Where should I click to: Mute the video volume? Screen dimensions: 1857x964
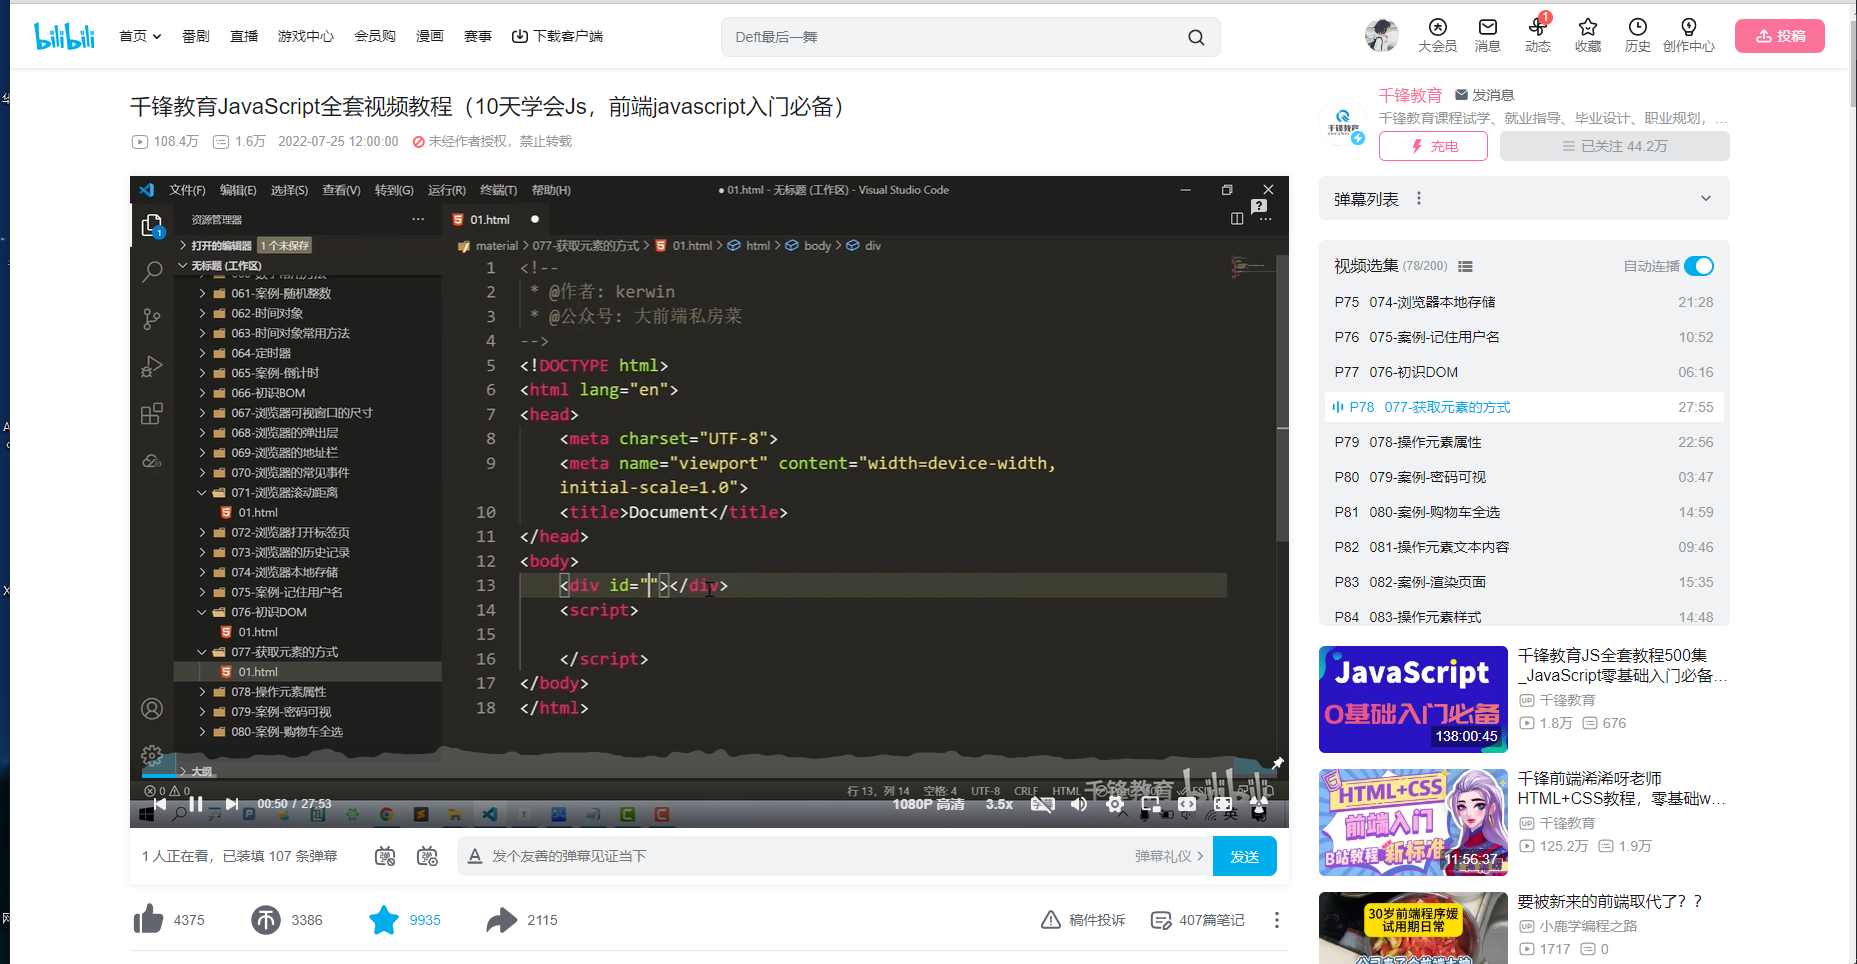point(1079,804)
